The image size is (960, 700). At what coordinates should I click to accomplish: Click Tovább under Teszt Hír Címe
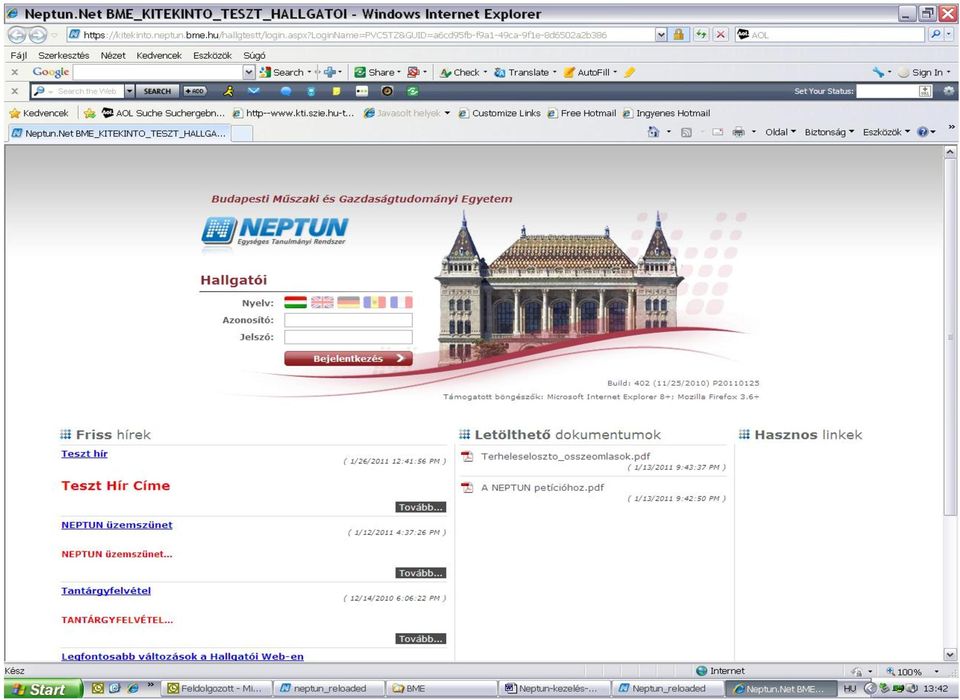coord(421,507)
